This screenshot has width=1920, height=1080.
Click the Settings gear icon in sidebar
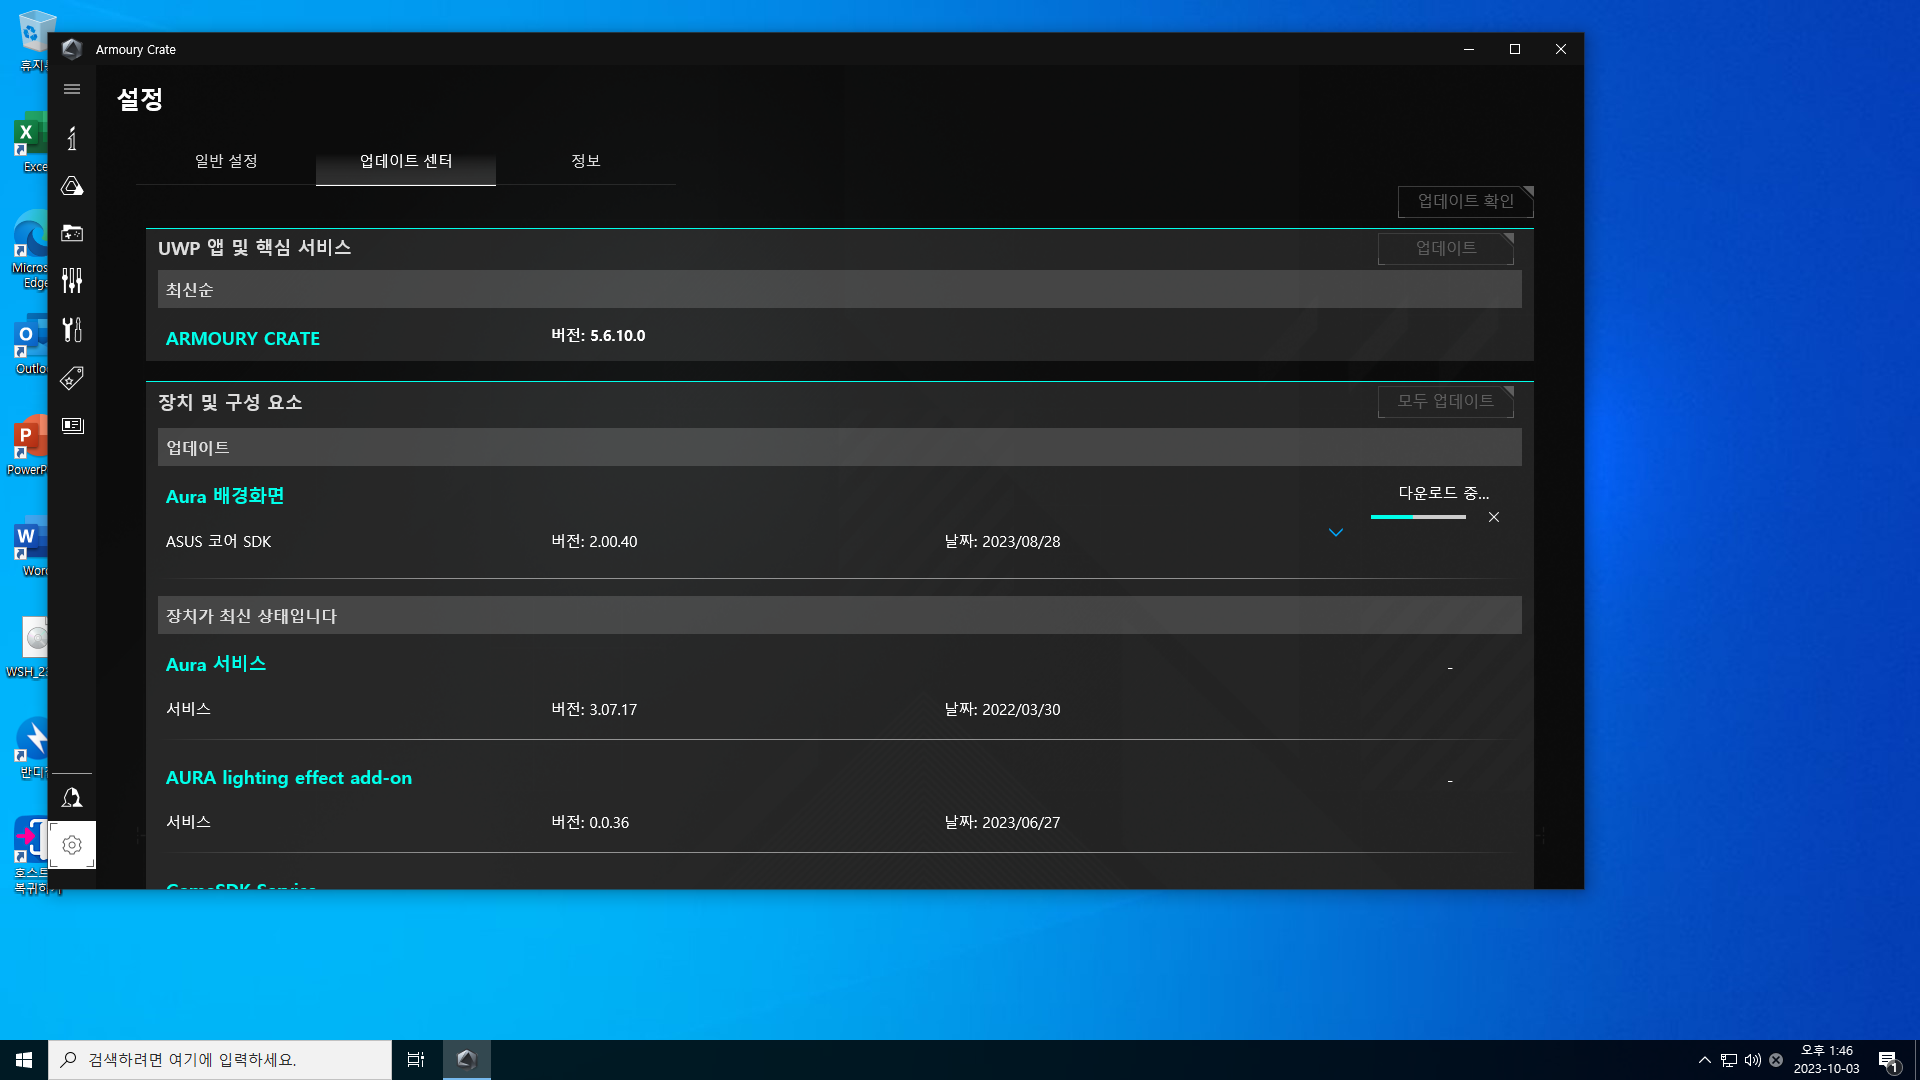click(x=72, y=845)
